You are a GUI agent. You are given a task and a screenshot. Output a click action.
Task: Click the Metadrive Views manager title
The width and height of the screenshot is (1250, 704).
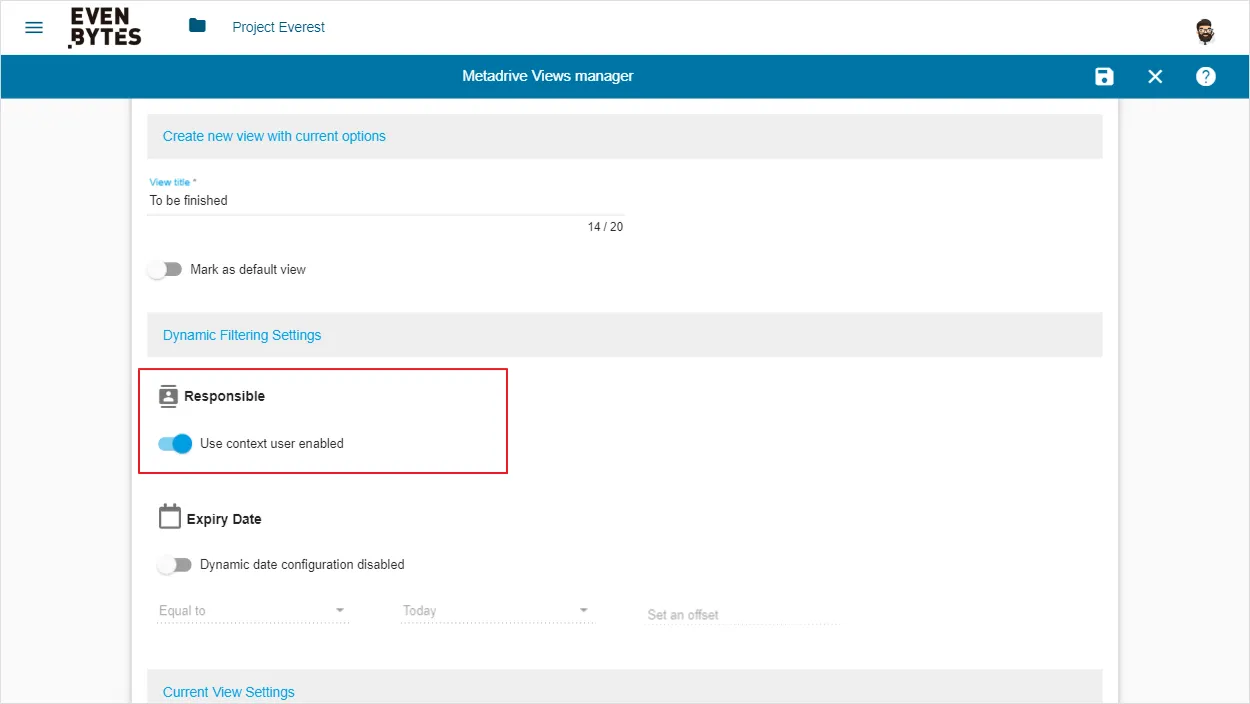(548, 76)
